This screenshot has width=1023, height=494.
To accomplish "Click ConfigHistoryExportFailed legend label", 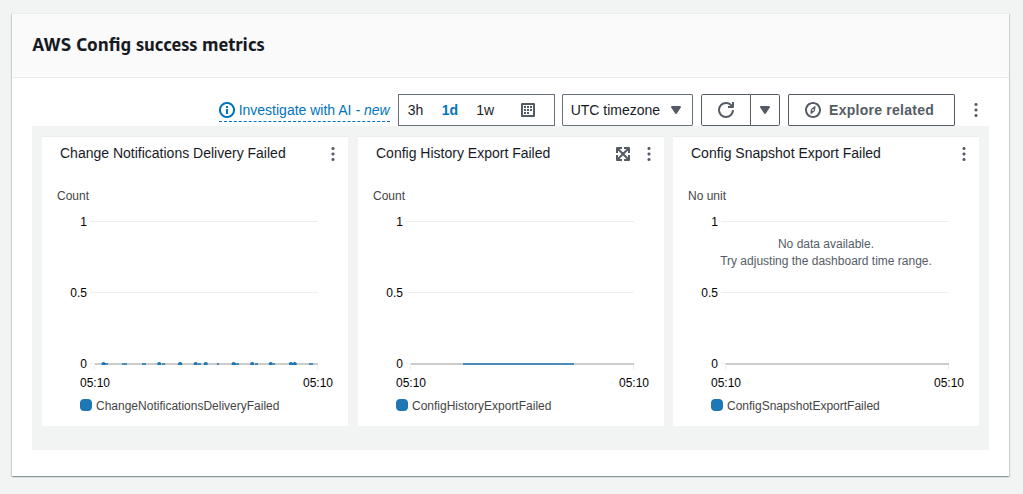I will point(481,406).
